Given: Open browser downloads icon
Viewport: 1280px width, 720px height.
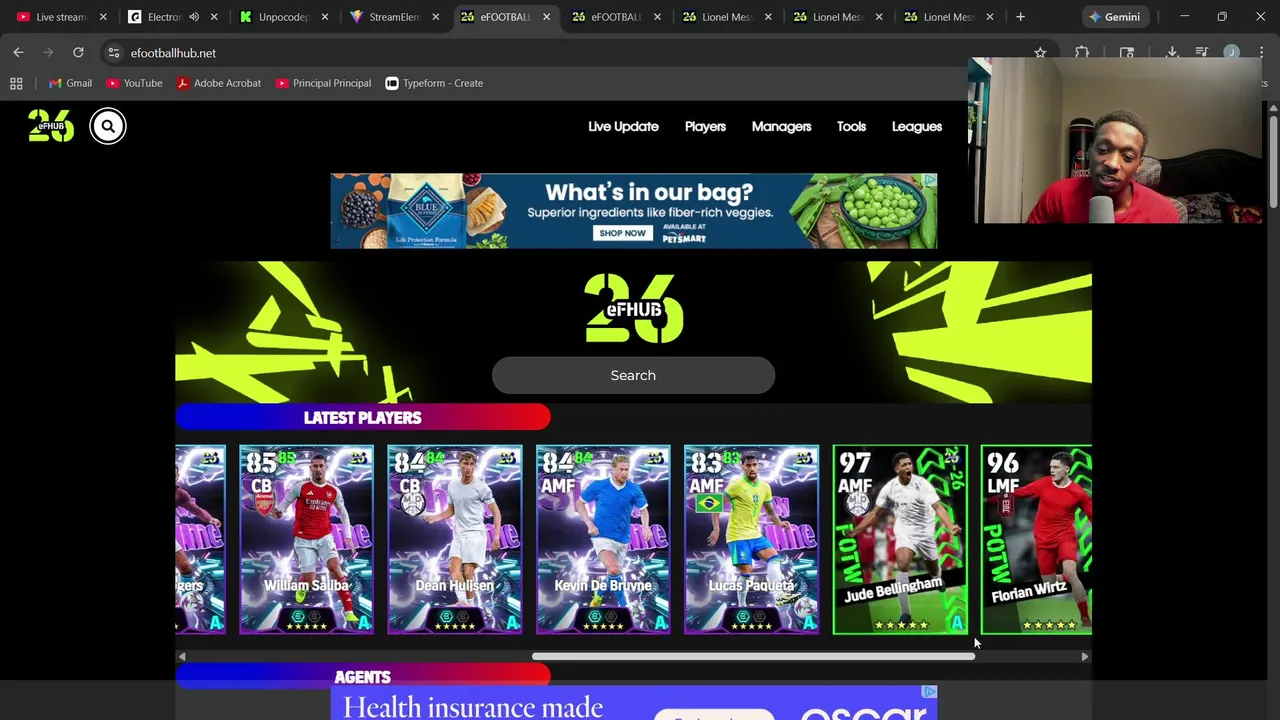Looking at the screenshot, I should 1172,53.
